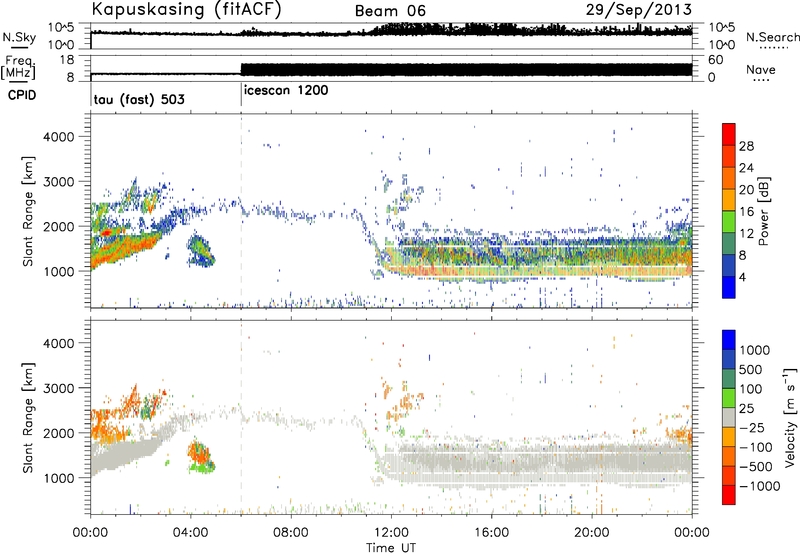
Task: Click the velocity panel 'Slant Range [km]' axis label
Action: pos(28,417)
